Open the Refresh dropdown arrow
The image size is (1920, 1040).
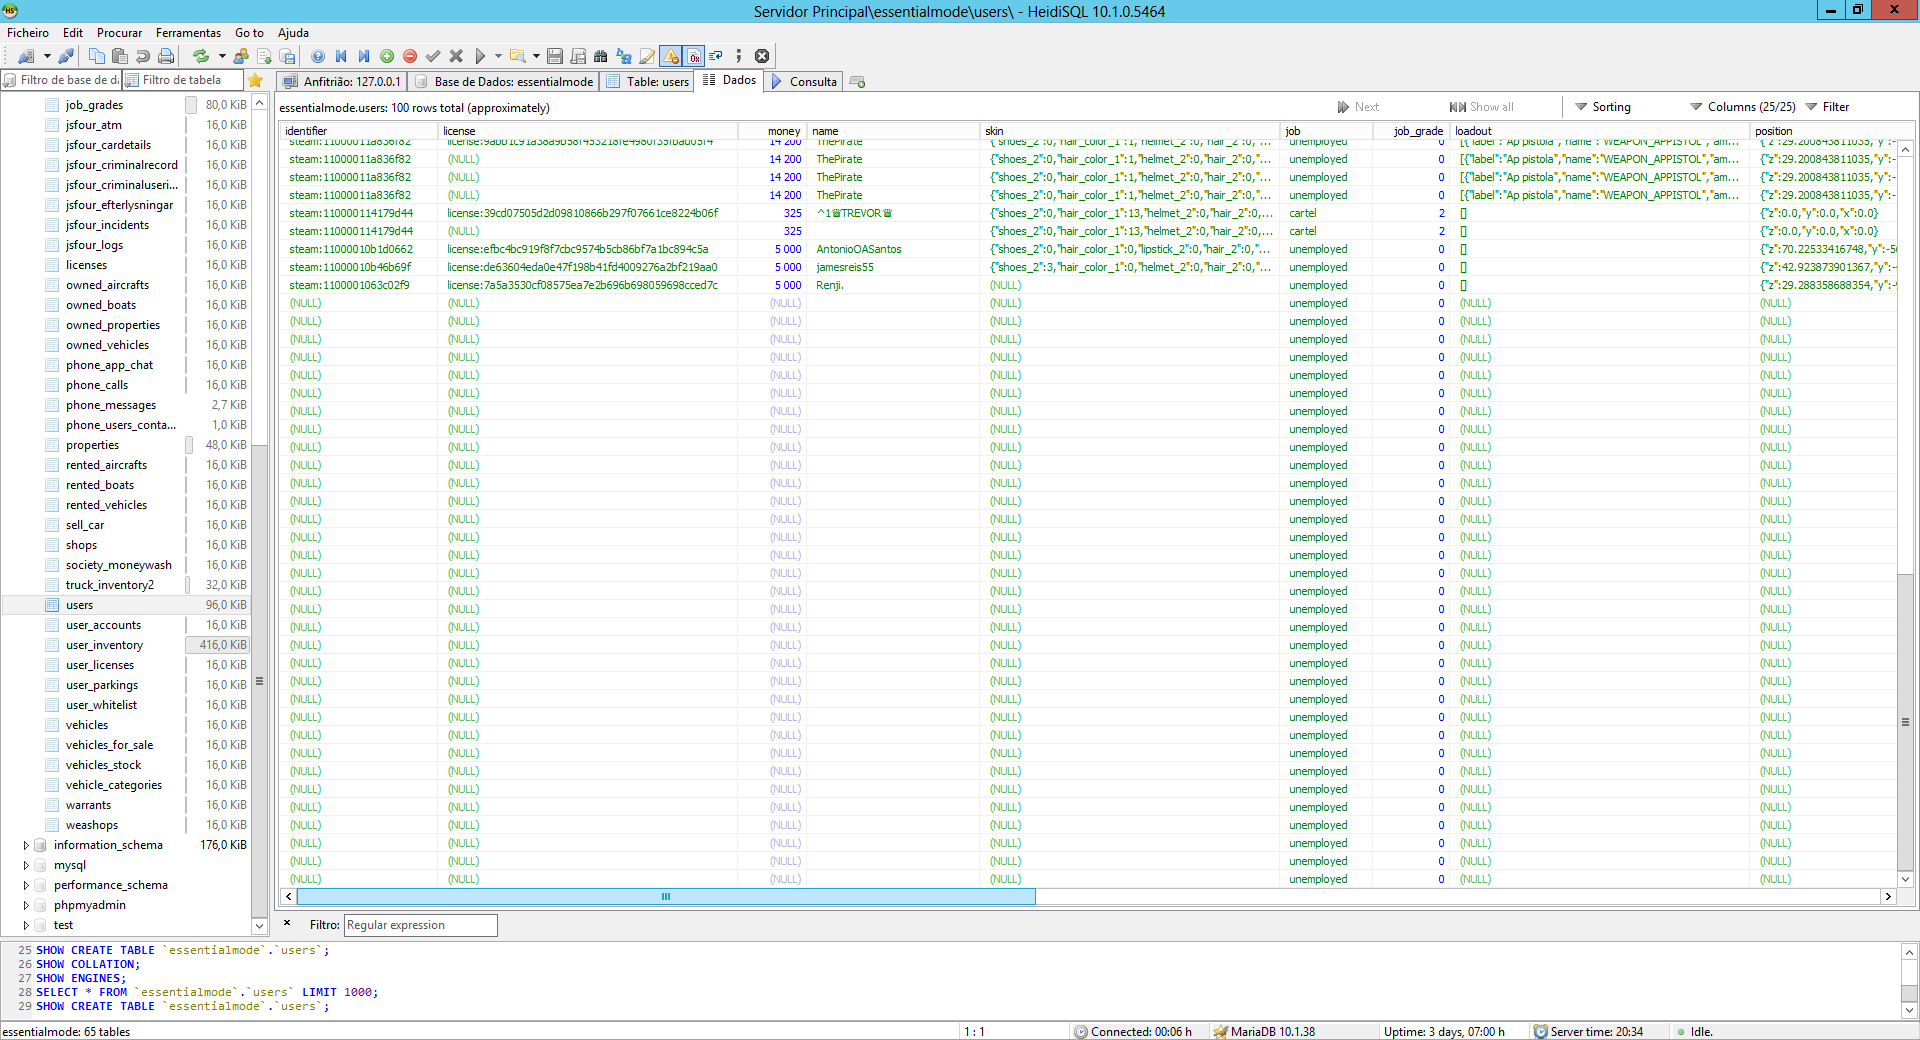click(x=222, y=56)
